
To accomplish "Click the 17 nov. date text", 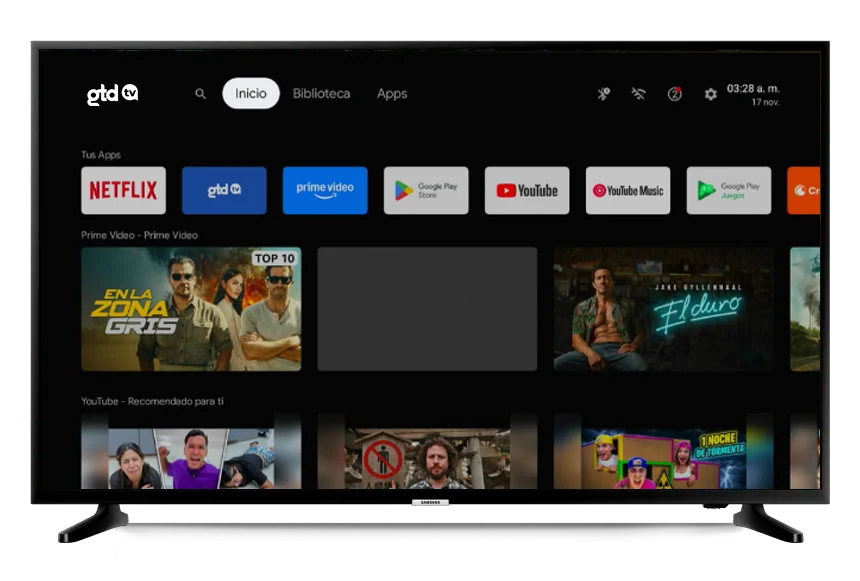I will click(x=766, y=102).
